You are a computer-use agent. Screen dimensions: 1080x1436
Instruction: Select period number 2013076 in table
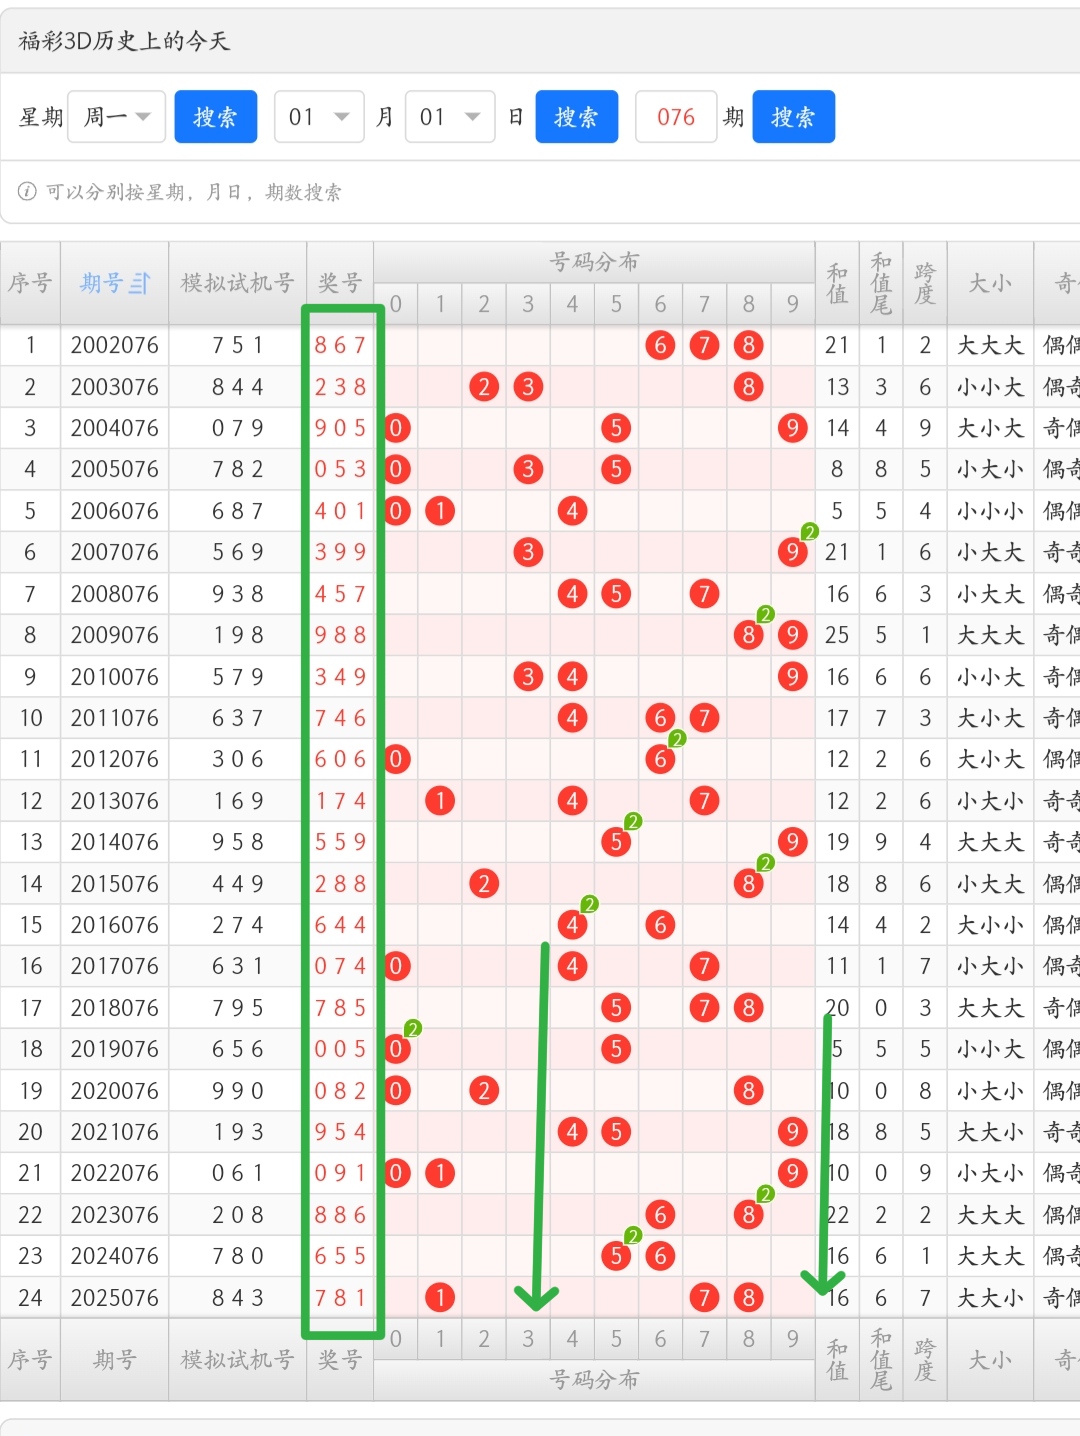coord(115,801)
